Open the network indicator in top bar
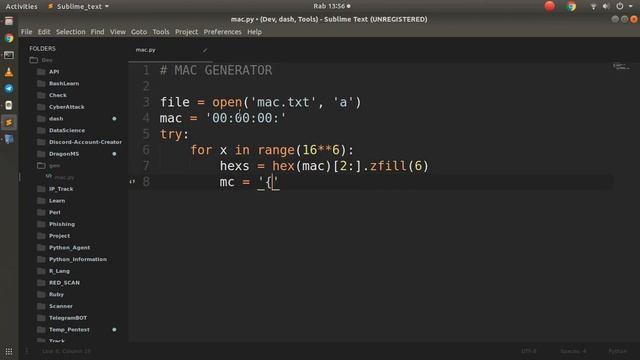 click(x=593, y=6)
